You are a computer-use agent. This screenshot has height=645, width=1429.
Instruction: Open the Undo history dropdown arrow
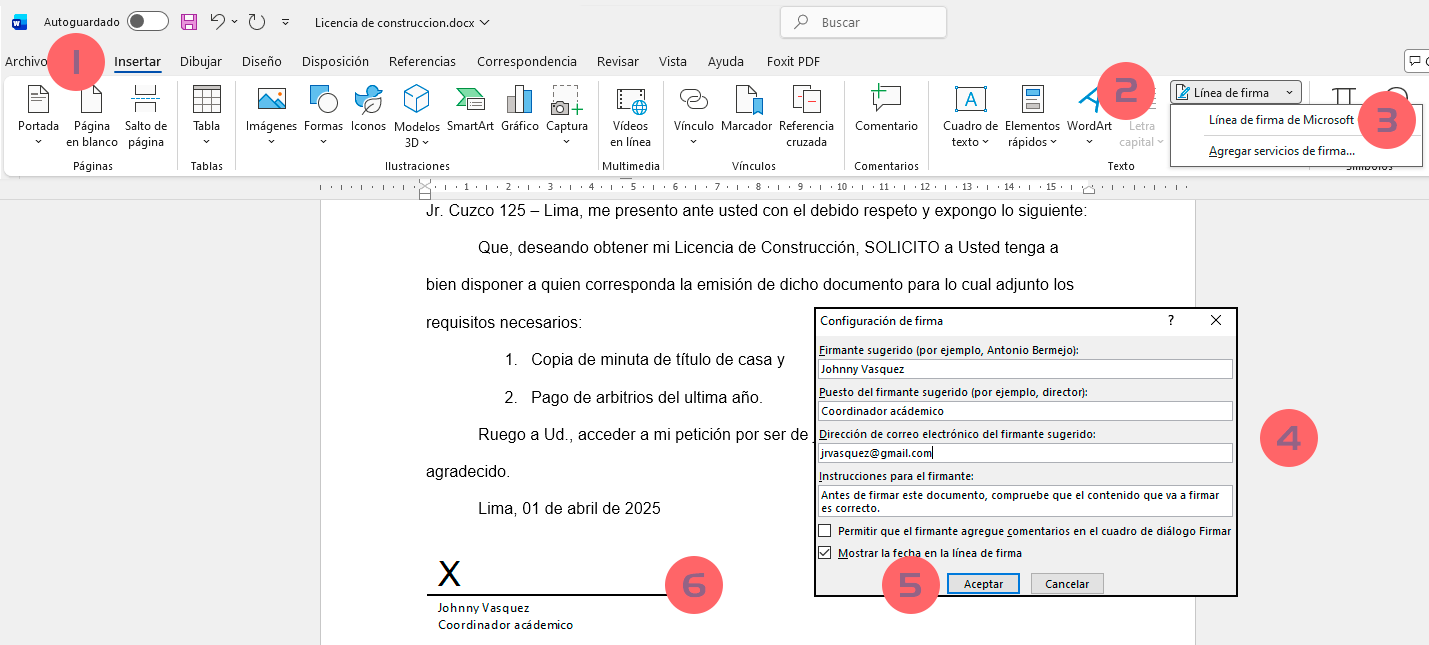[234, 21]
